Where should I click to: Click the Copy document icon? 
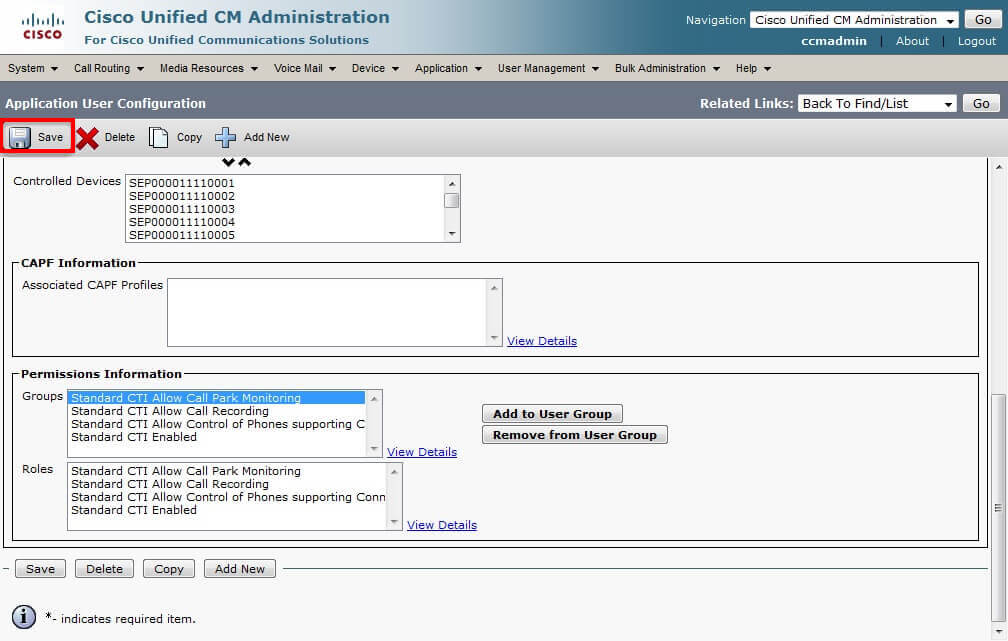(x=158, y=137)
